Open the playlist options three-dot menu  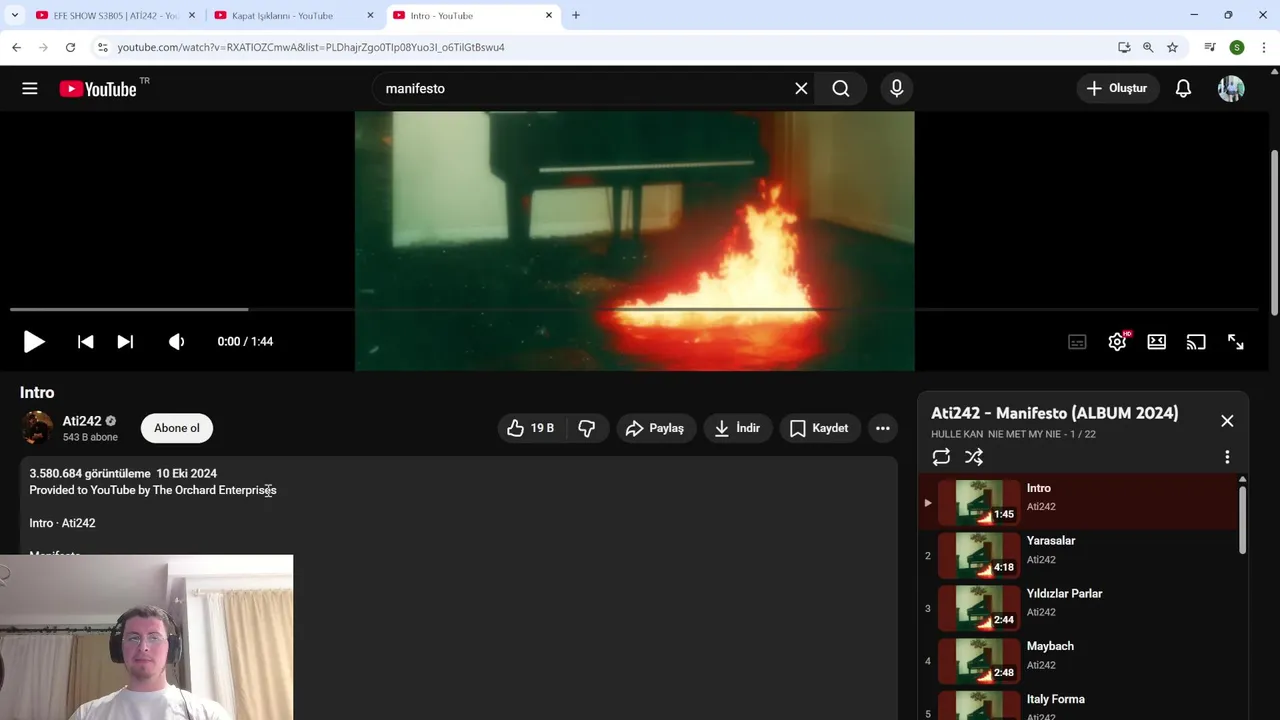[1227, 457]
